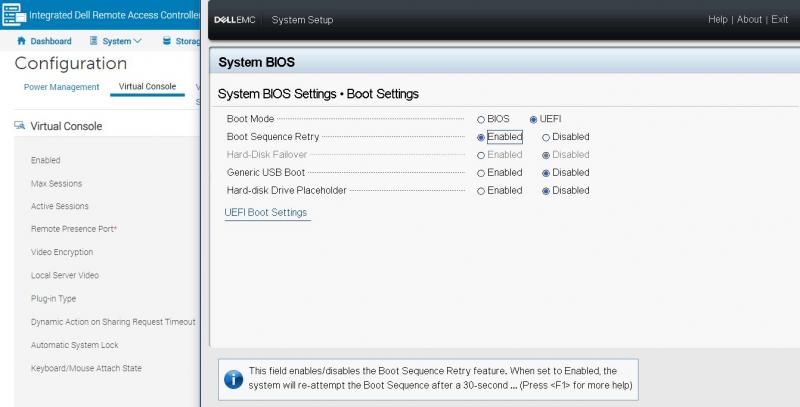
Task: Click Help in System Setup header
Action: tap(717, 20)
